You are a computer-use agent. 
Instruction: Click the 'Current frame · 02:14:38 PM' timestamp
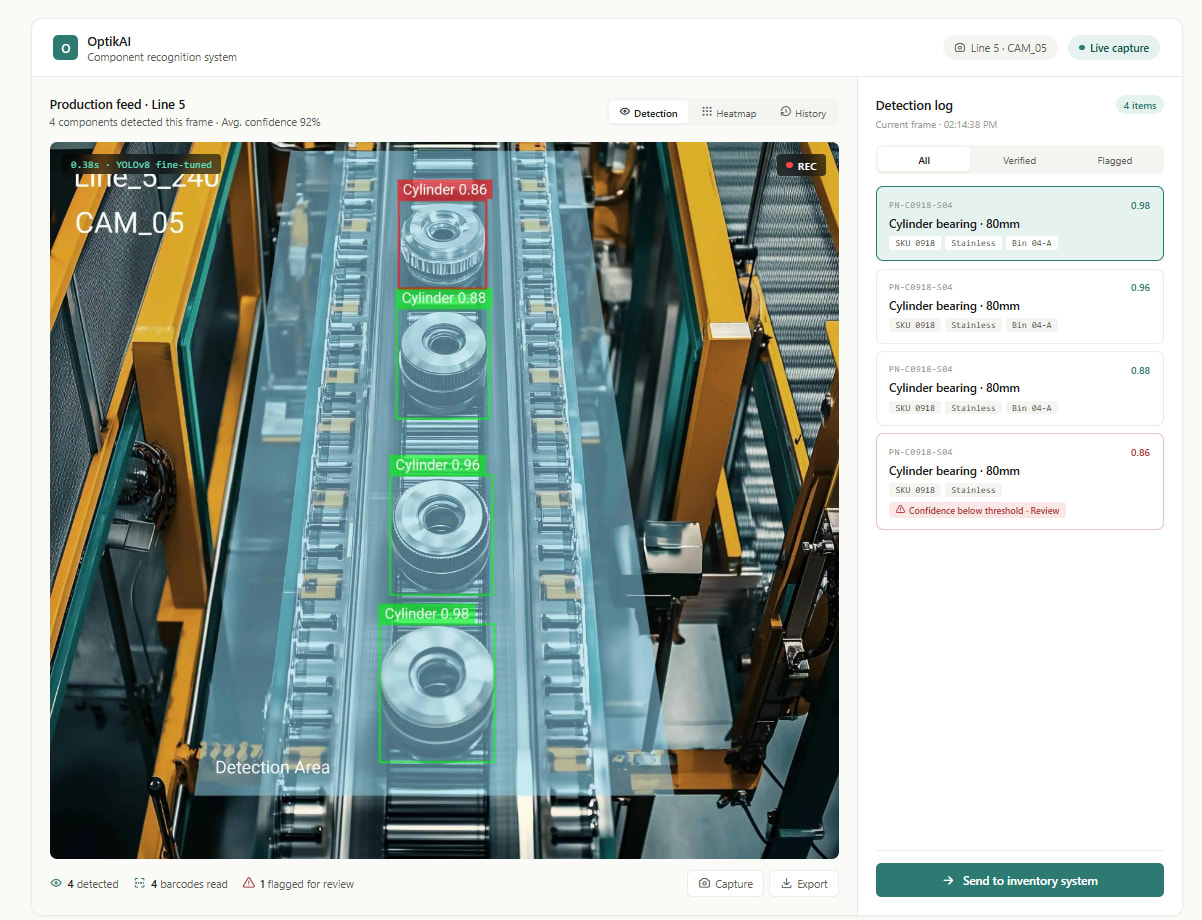pos(936,125)
